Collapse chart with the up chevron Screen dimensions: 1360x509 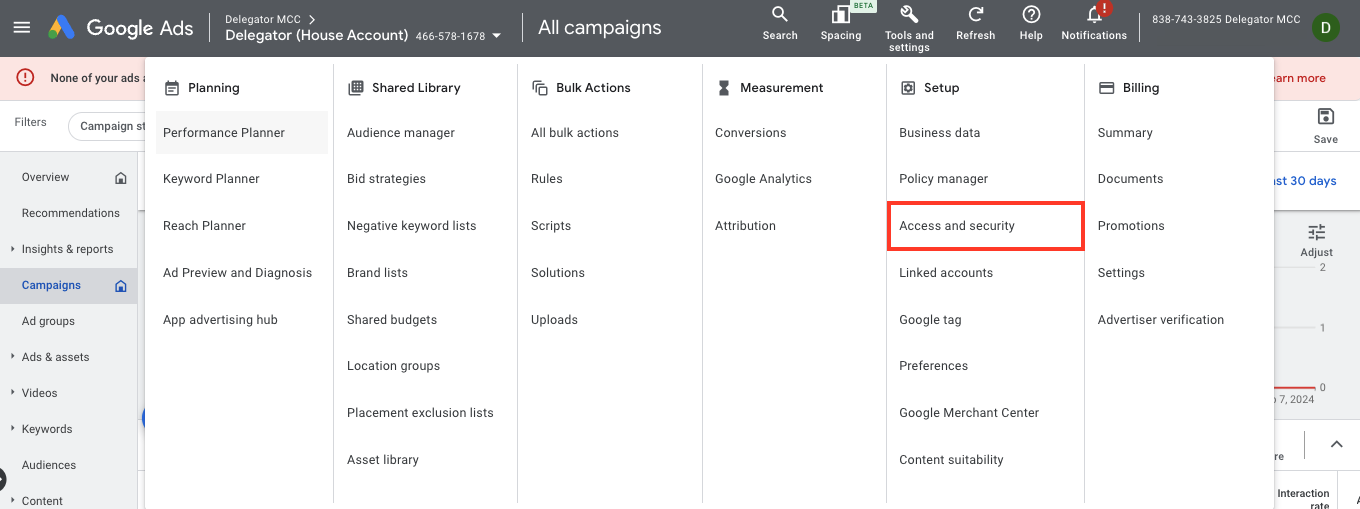click(x=1336, y=444)
